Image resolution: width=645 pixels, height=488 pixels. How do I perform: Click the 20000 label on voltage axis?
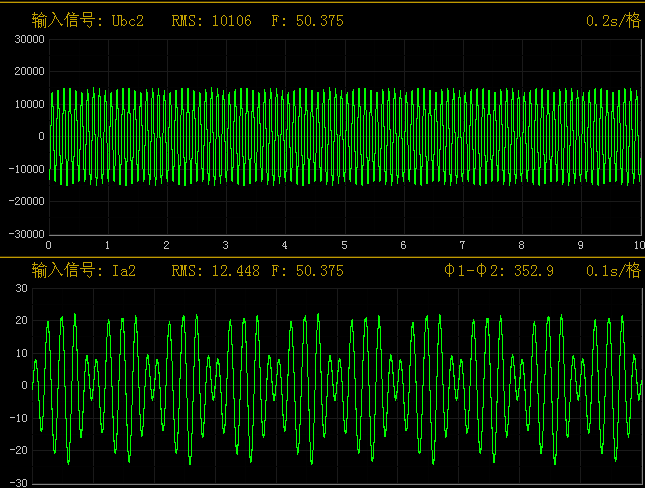pos(28,71)
